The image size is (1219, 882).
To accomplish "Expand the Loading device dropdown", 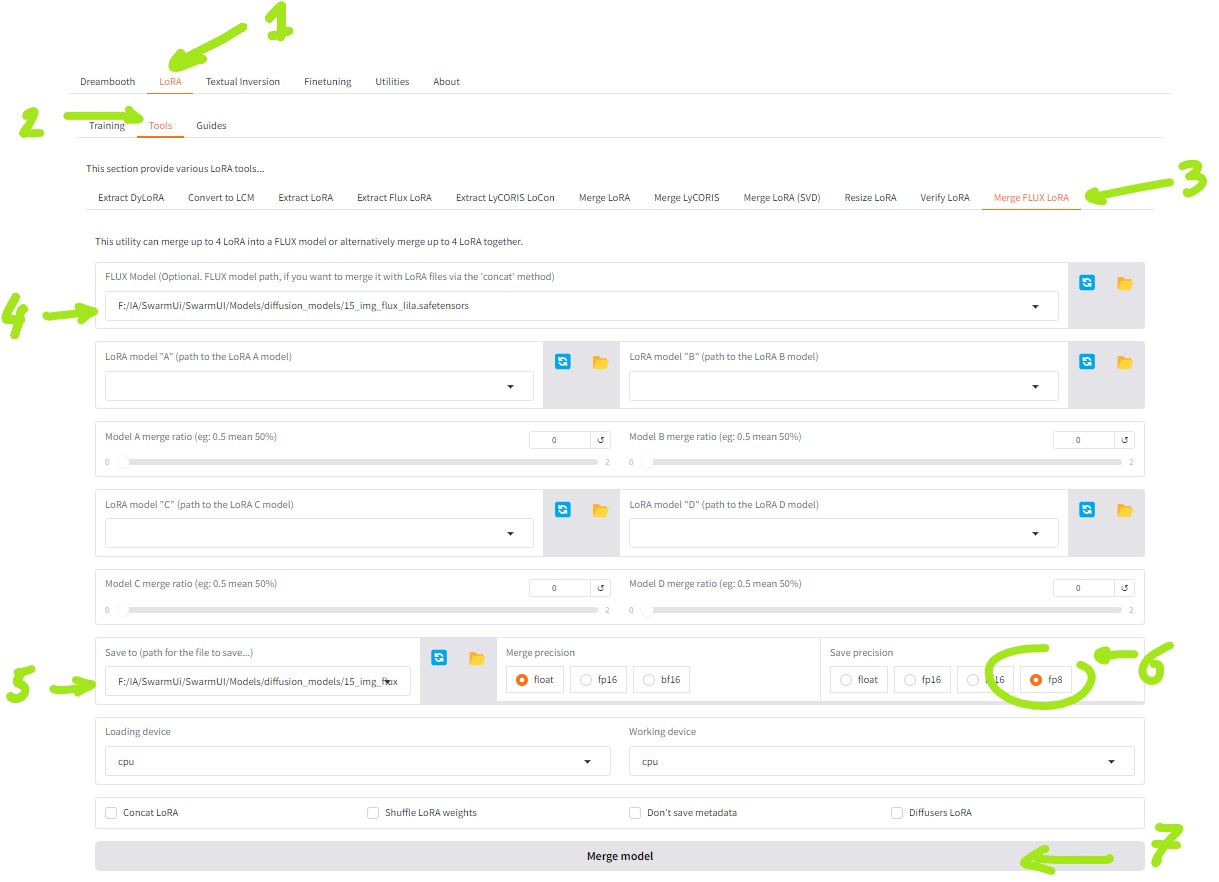I will pos(357,762).
